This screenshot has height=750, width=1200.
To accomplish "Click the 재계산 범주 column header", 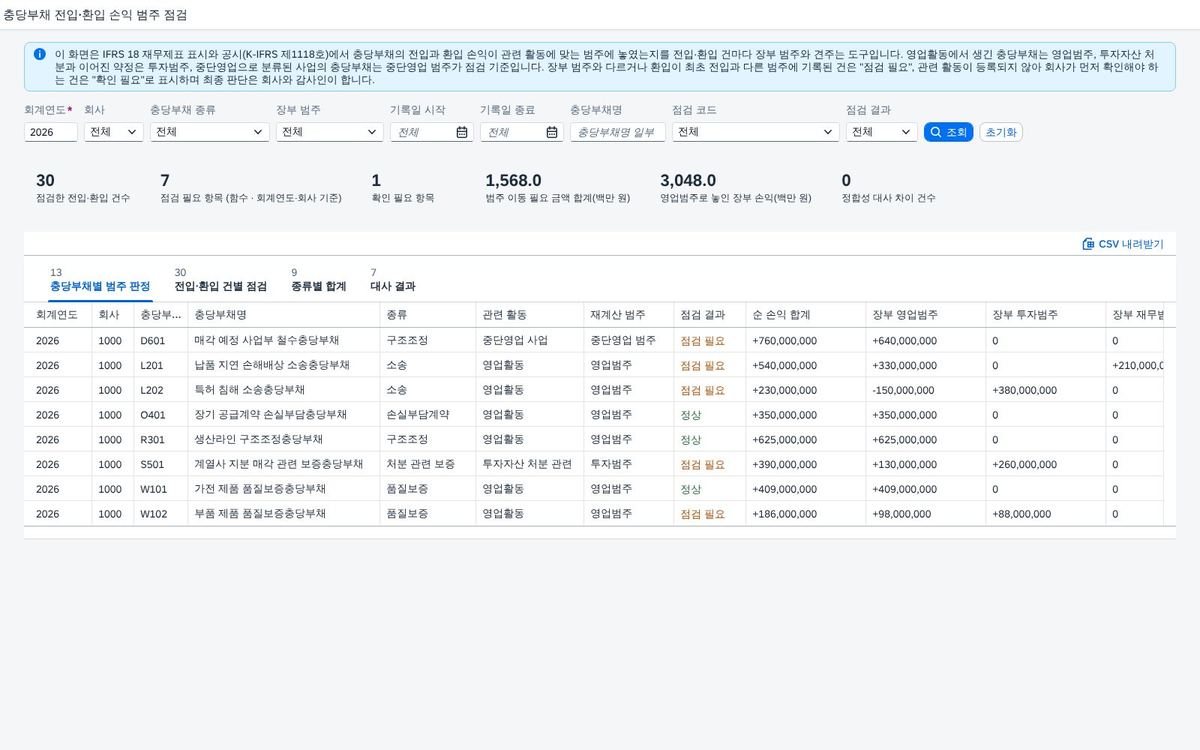I will [x=628, y=315].
